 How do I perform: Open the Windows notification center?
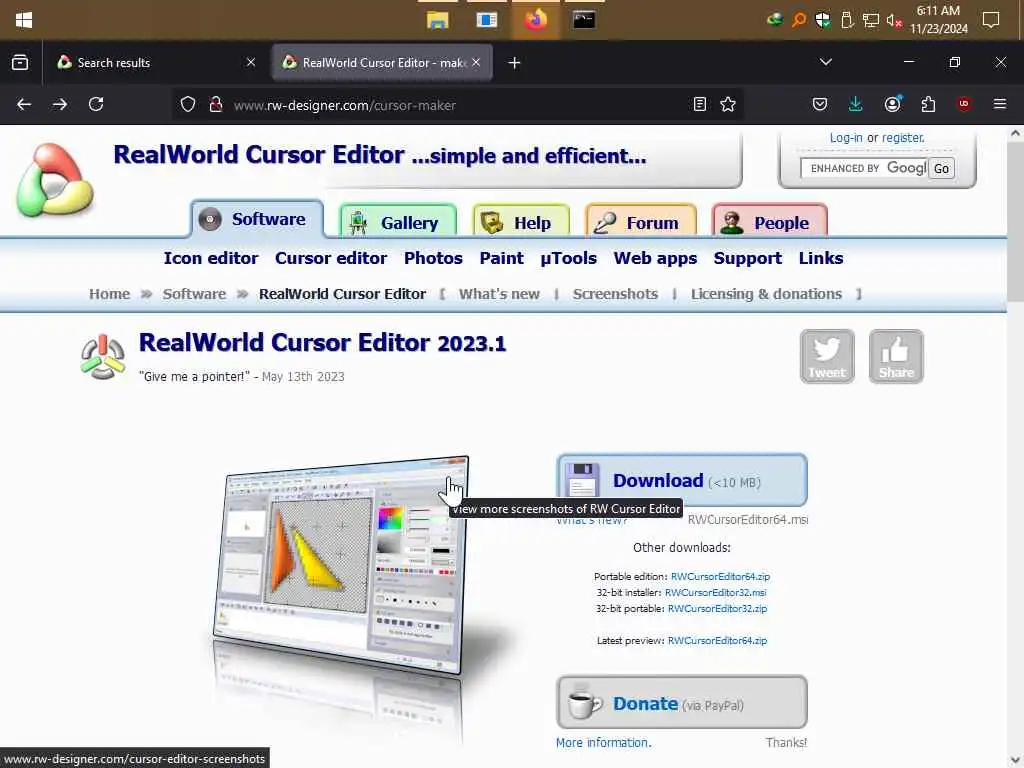click(x=991, y=20)
